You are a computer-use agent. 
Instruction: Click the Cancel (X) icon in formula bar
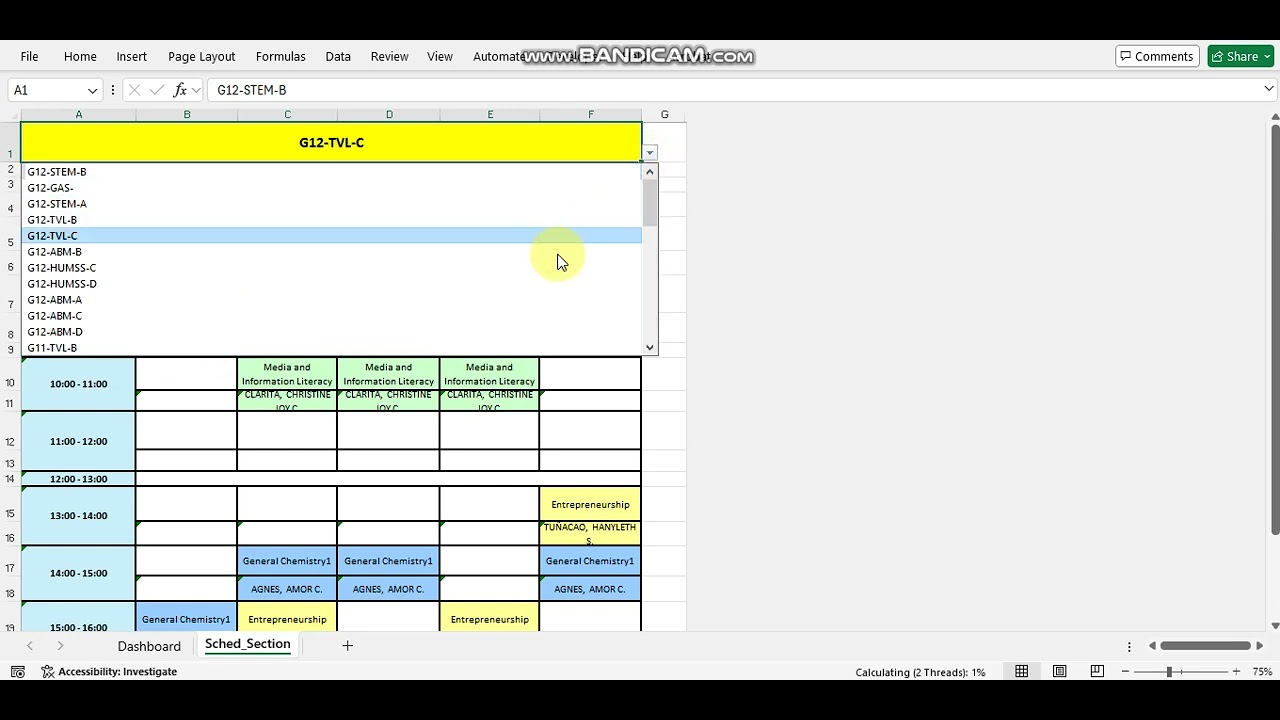[x=134, y=90]
